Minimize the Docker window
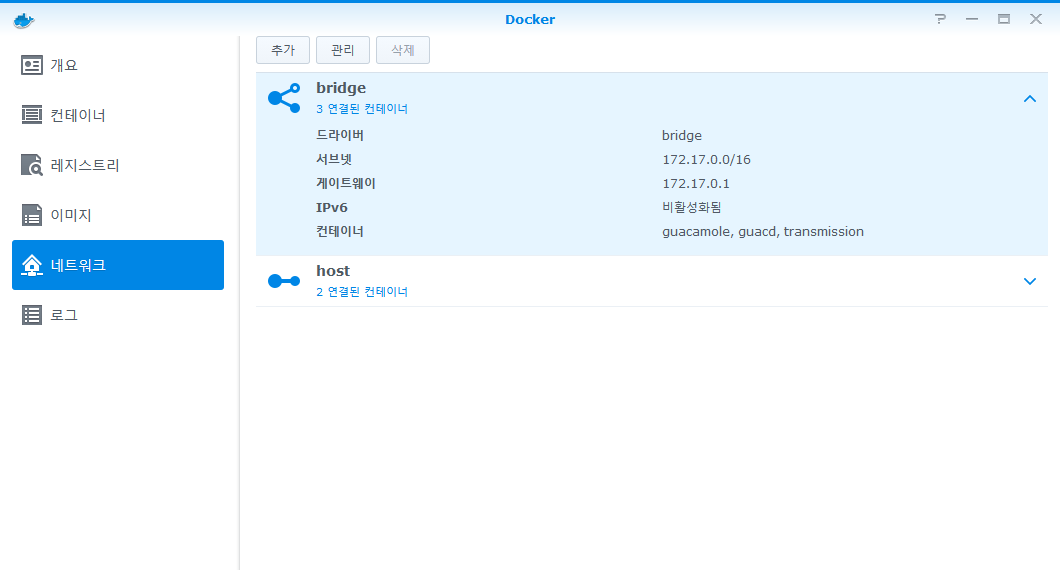 pyautogui.click(x=972, y=19)
